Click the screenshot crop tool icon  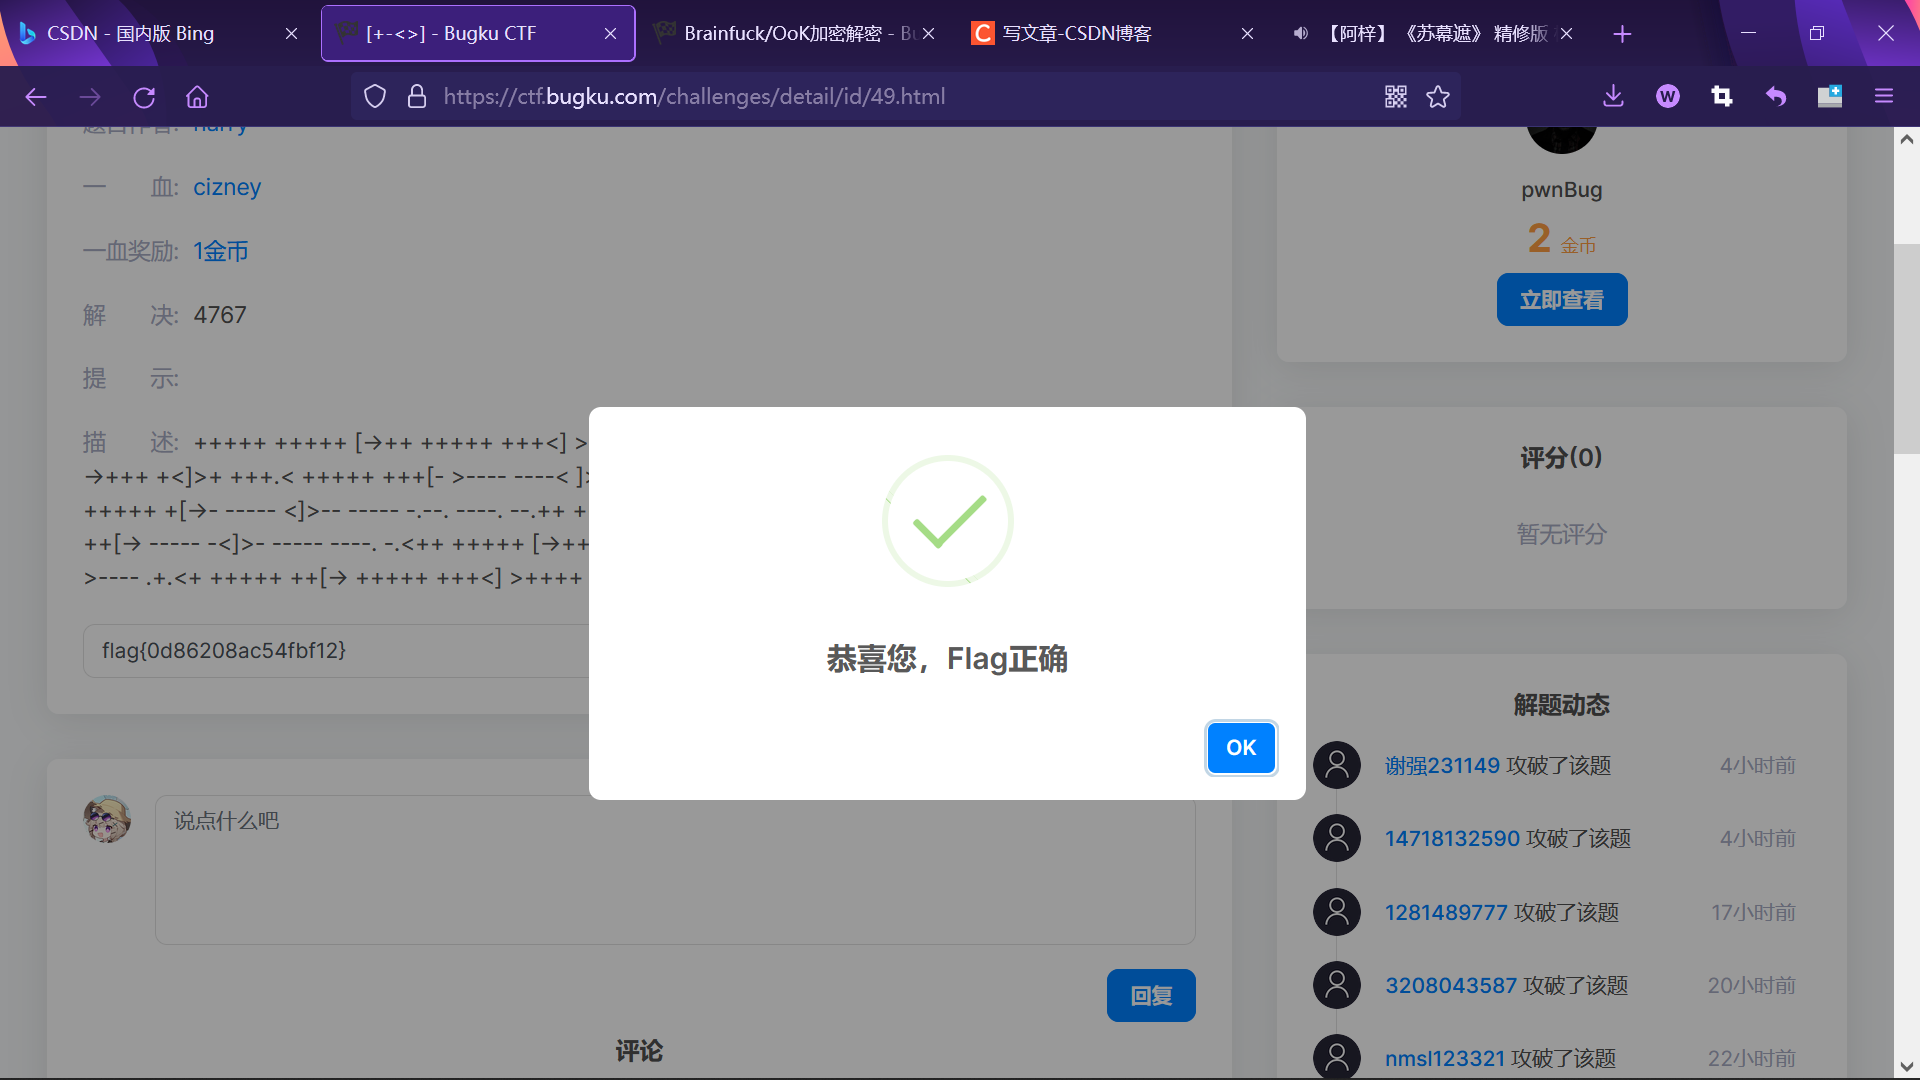pyautogui.click(x=1721, y=97)
